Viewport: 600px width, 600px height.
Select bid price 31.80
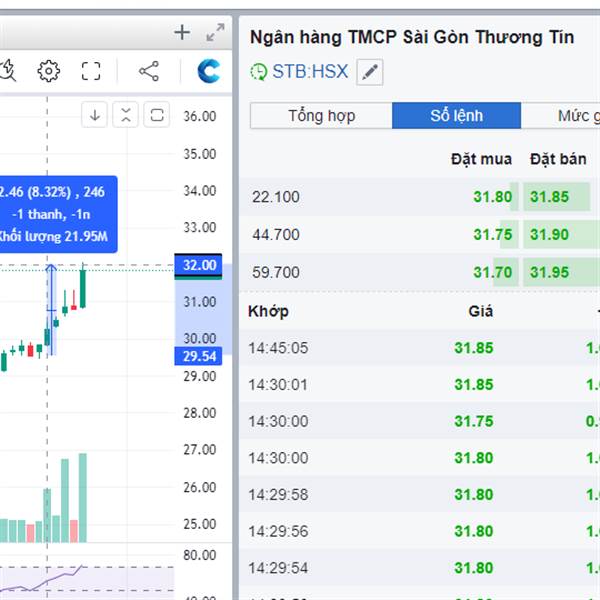tap(492, 197)
